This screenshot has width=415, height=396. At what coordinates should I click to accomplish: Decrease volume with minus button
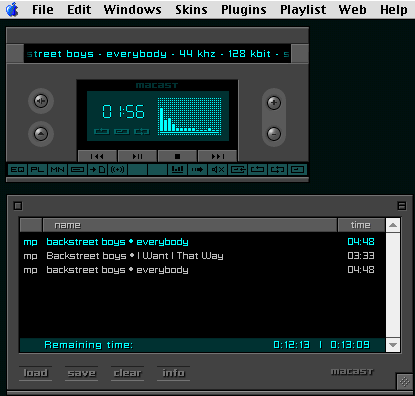[x=274, y=134]
